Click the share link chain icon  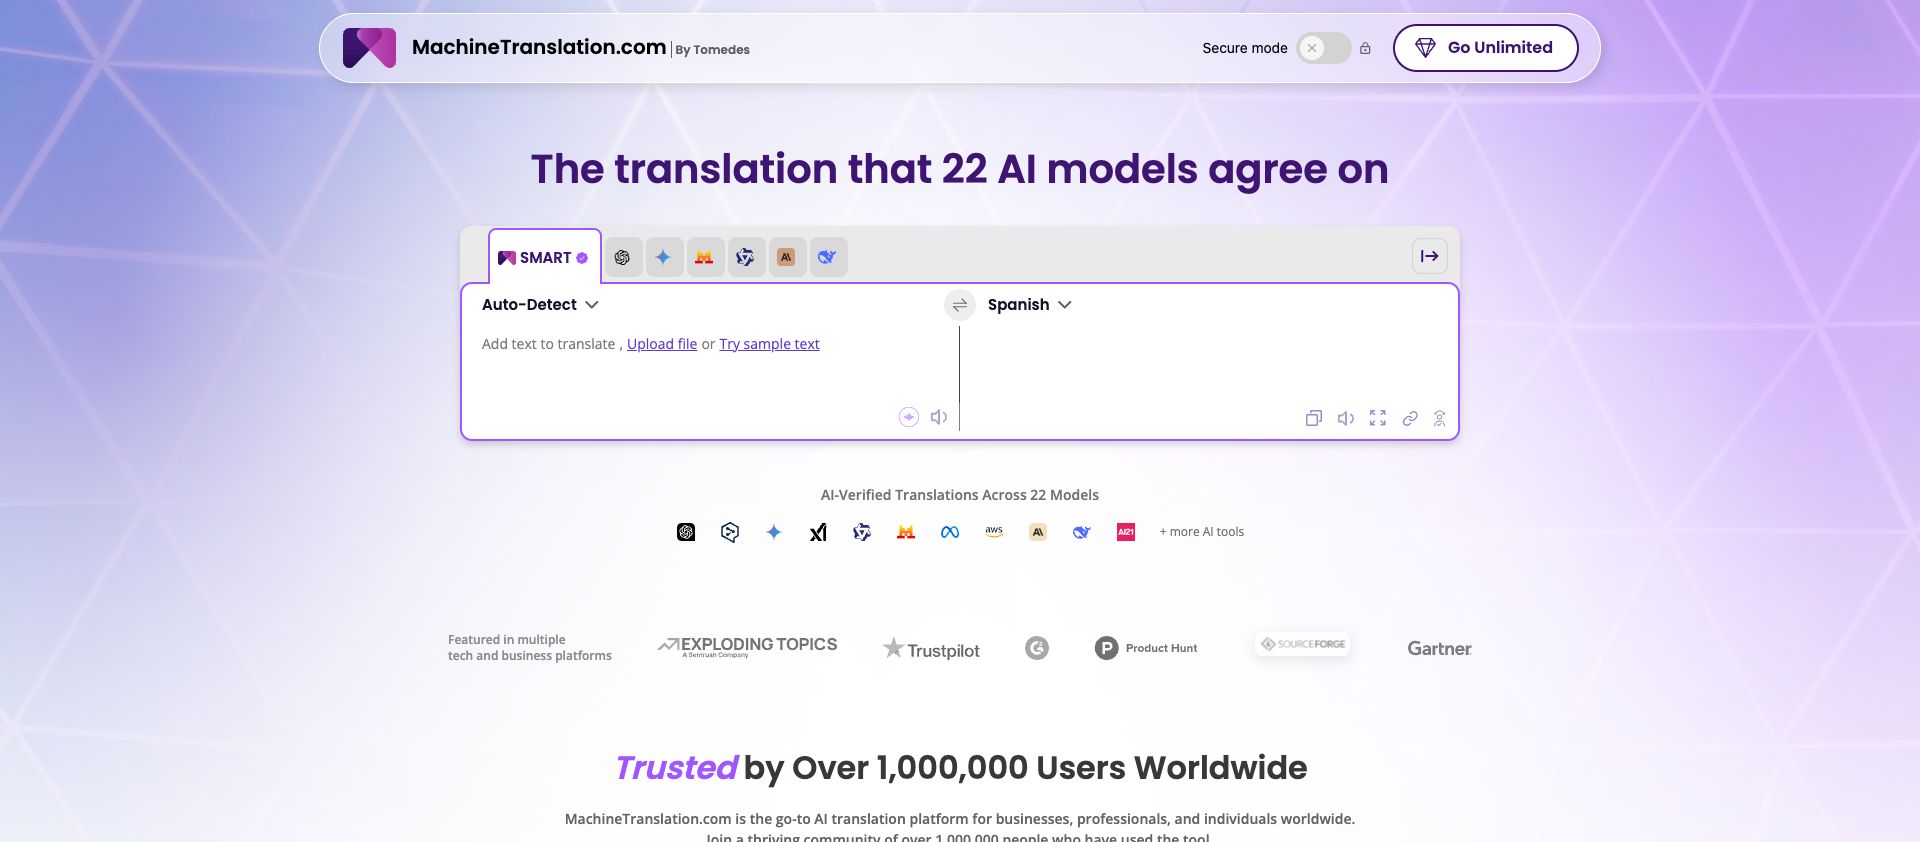pyautogui.click(x=1410, y=418)
